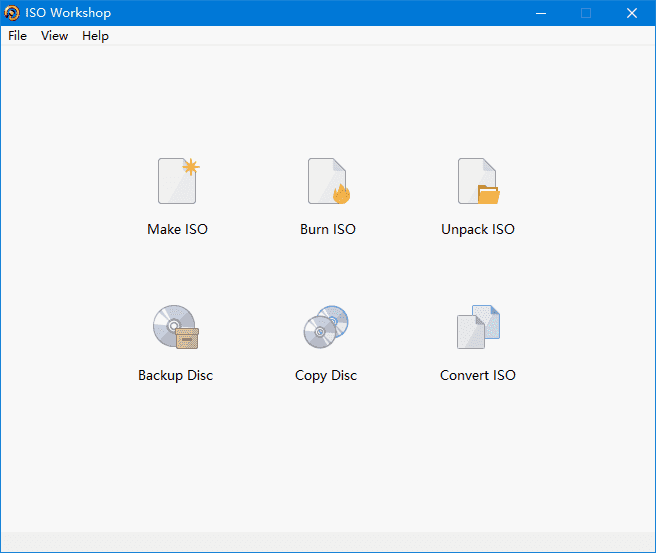Open the Help menu
This screenshot has height=553, width=656.
[x=96, y=36]
